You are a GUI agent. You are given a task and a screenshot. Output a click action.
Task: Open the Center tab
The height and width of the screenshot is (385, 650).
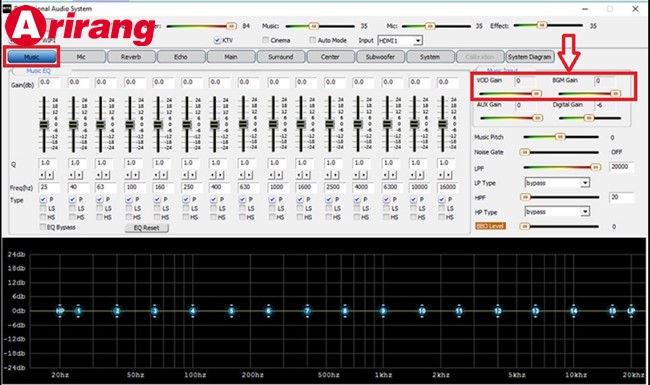pyautogui.click(x=330, y=57)
